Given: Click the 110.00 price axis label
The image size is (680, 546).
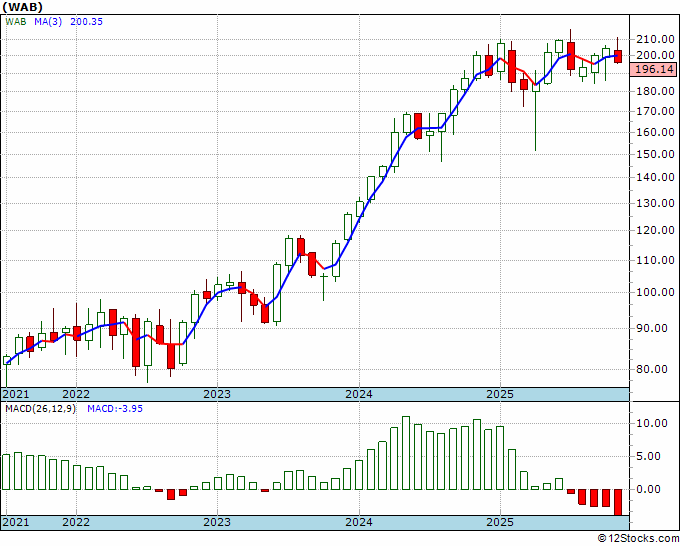Looking at the screenshot, I should tap(655, 261).
